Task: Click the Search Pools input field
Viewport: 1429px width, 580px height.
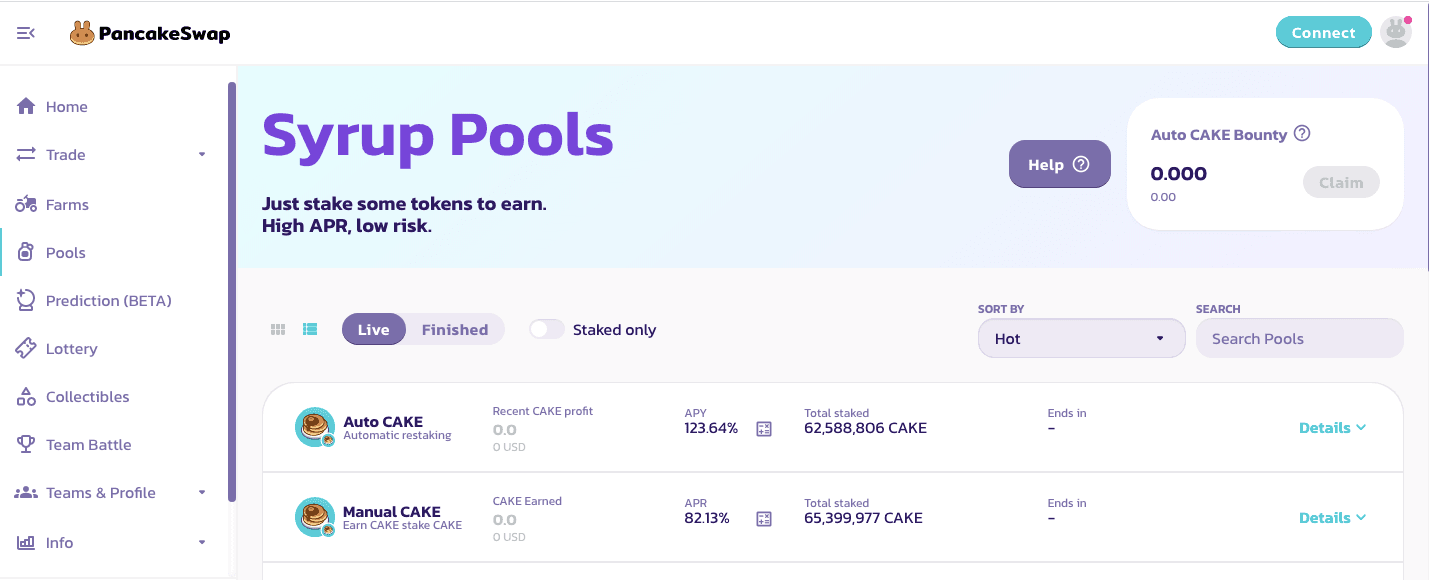Action: point(1299,339)
